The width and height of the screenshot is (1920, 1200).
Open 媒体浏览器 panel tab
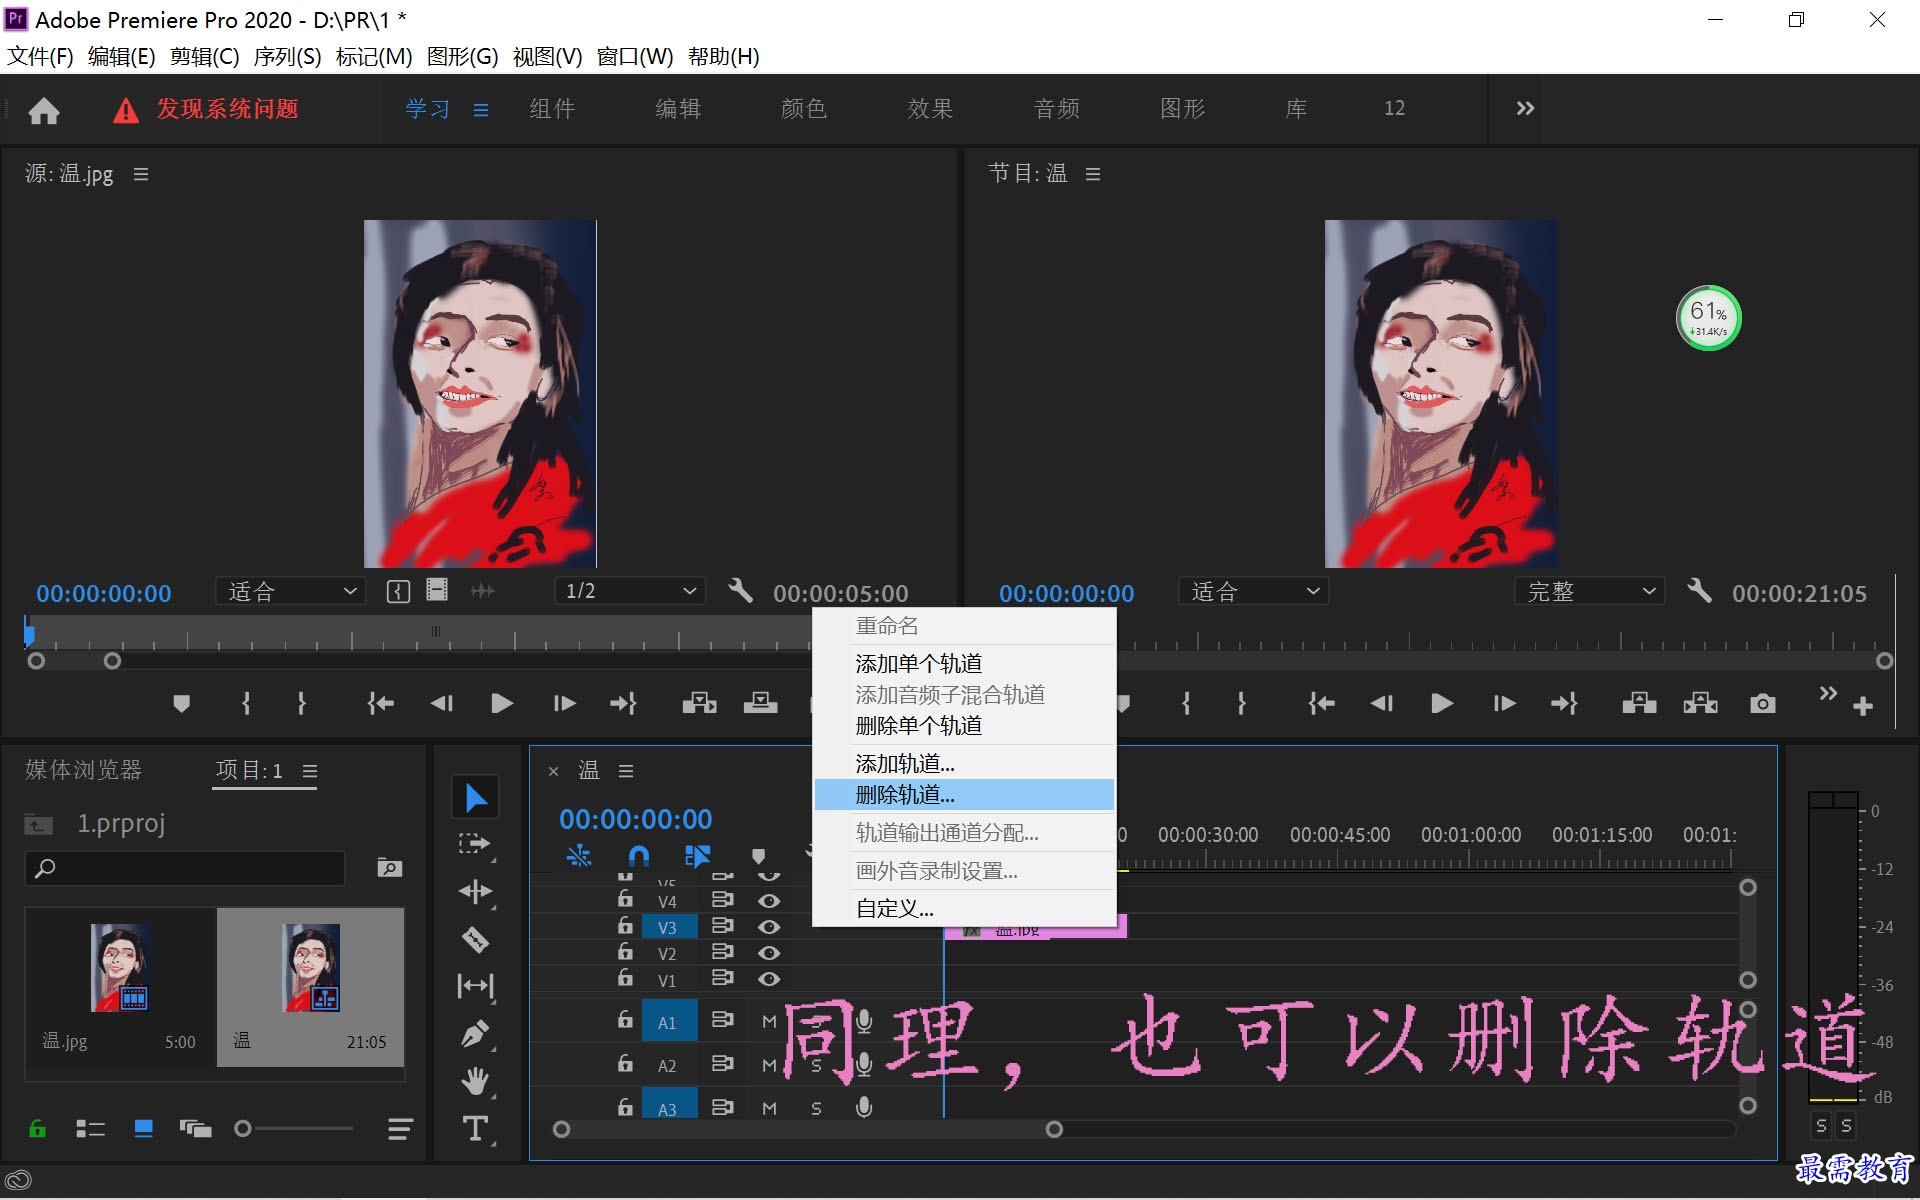tap(84, 770)
